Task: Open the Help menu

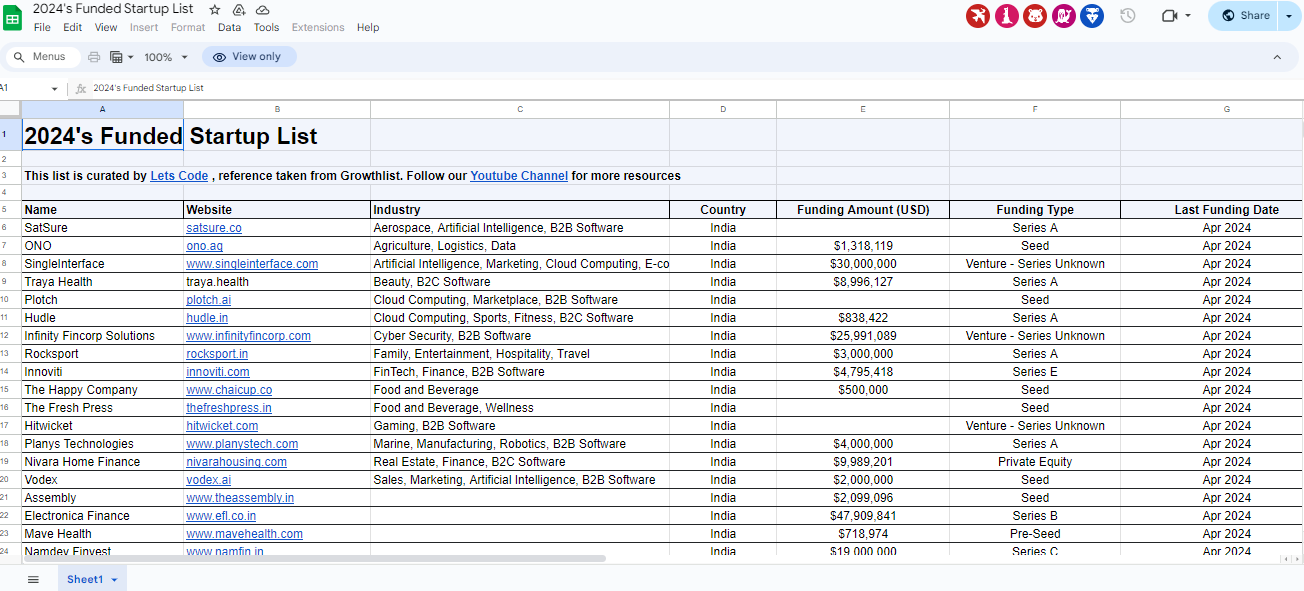Action: click(368, 28)
